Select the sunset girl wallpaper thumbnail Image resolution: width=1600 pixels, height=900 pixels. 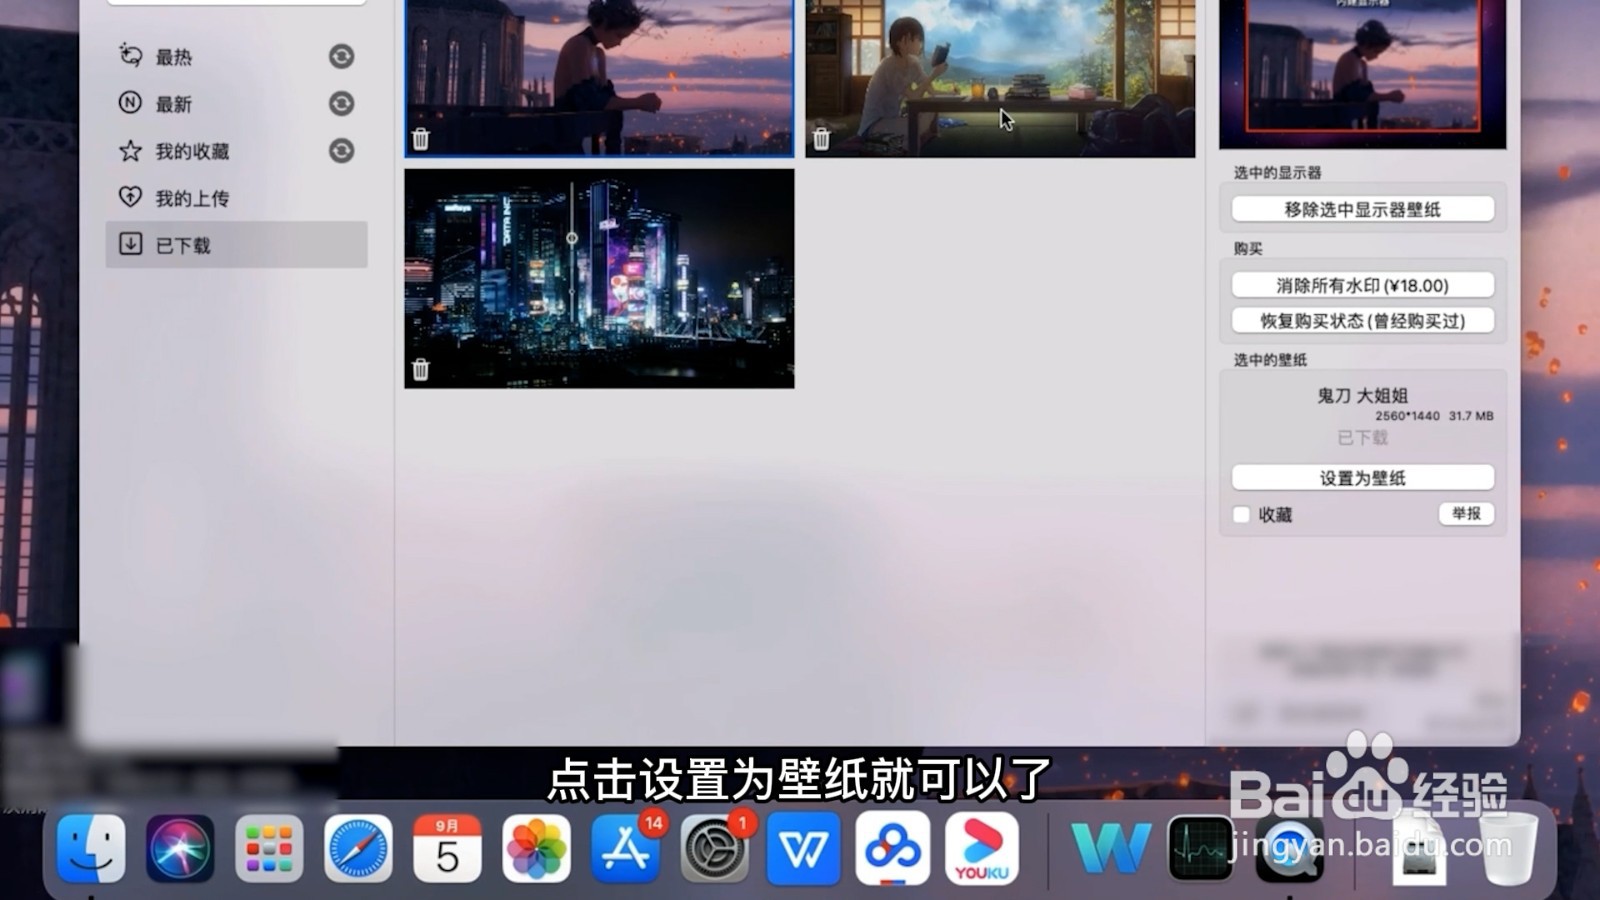click(600, 78)
